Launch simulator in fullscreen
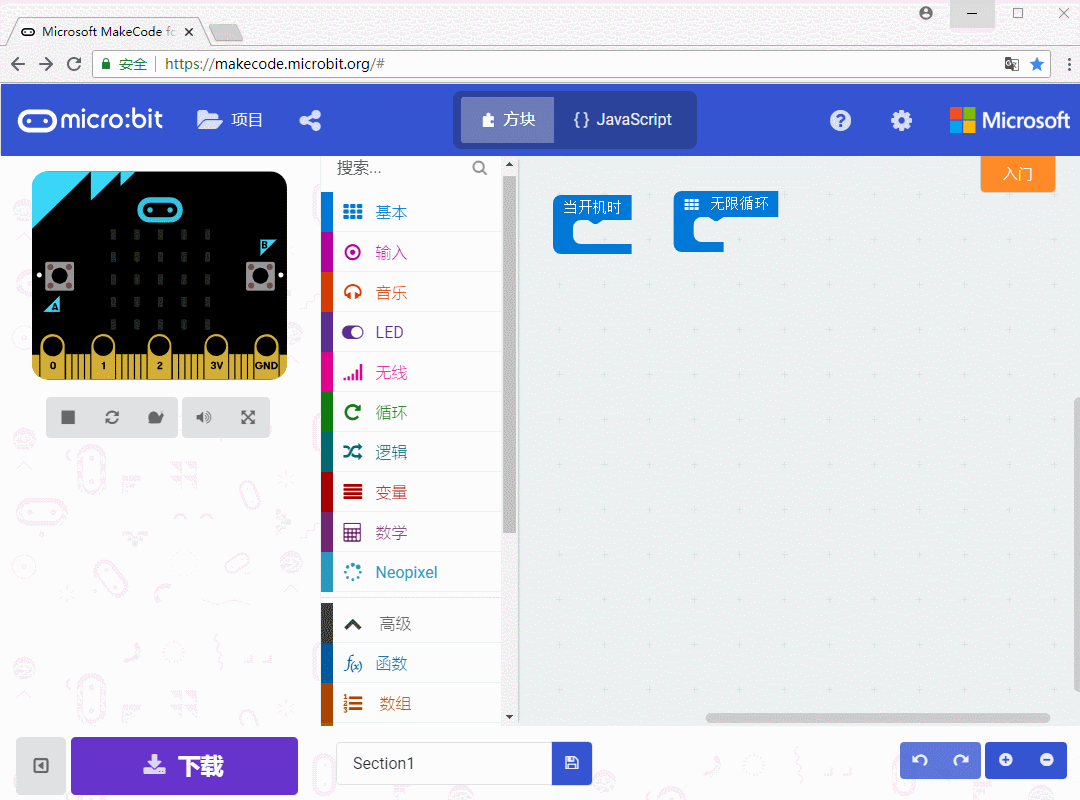1080x800 pixels. pyautogui.click(x=248, y=417)
